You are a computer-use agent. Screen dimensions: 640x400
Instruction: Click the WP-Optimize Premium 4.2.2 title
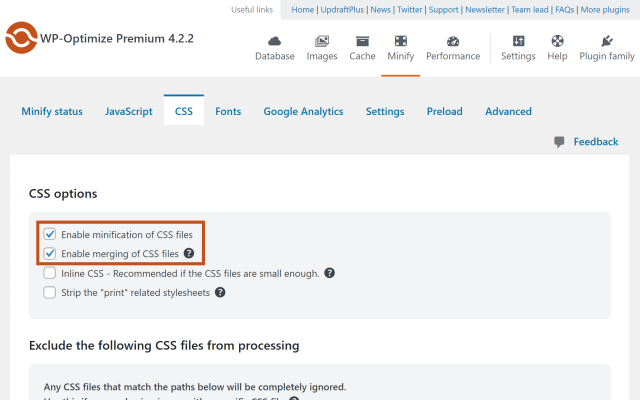coord(117,38)
